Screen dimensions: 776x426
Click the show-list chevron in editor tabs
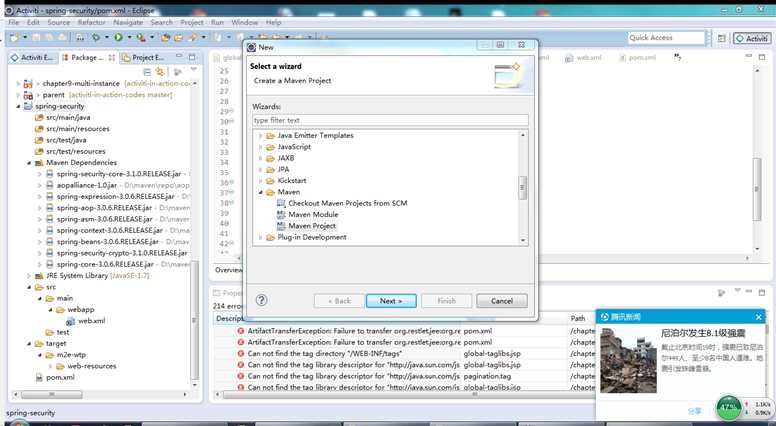(x=678, y=58)
